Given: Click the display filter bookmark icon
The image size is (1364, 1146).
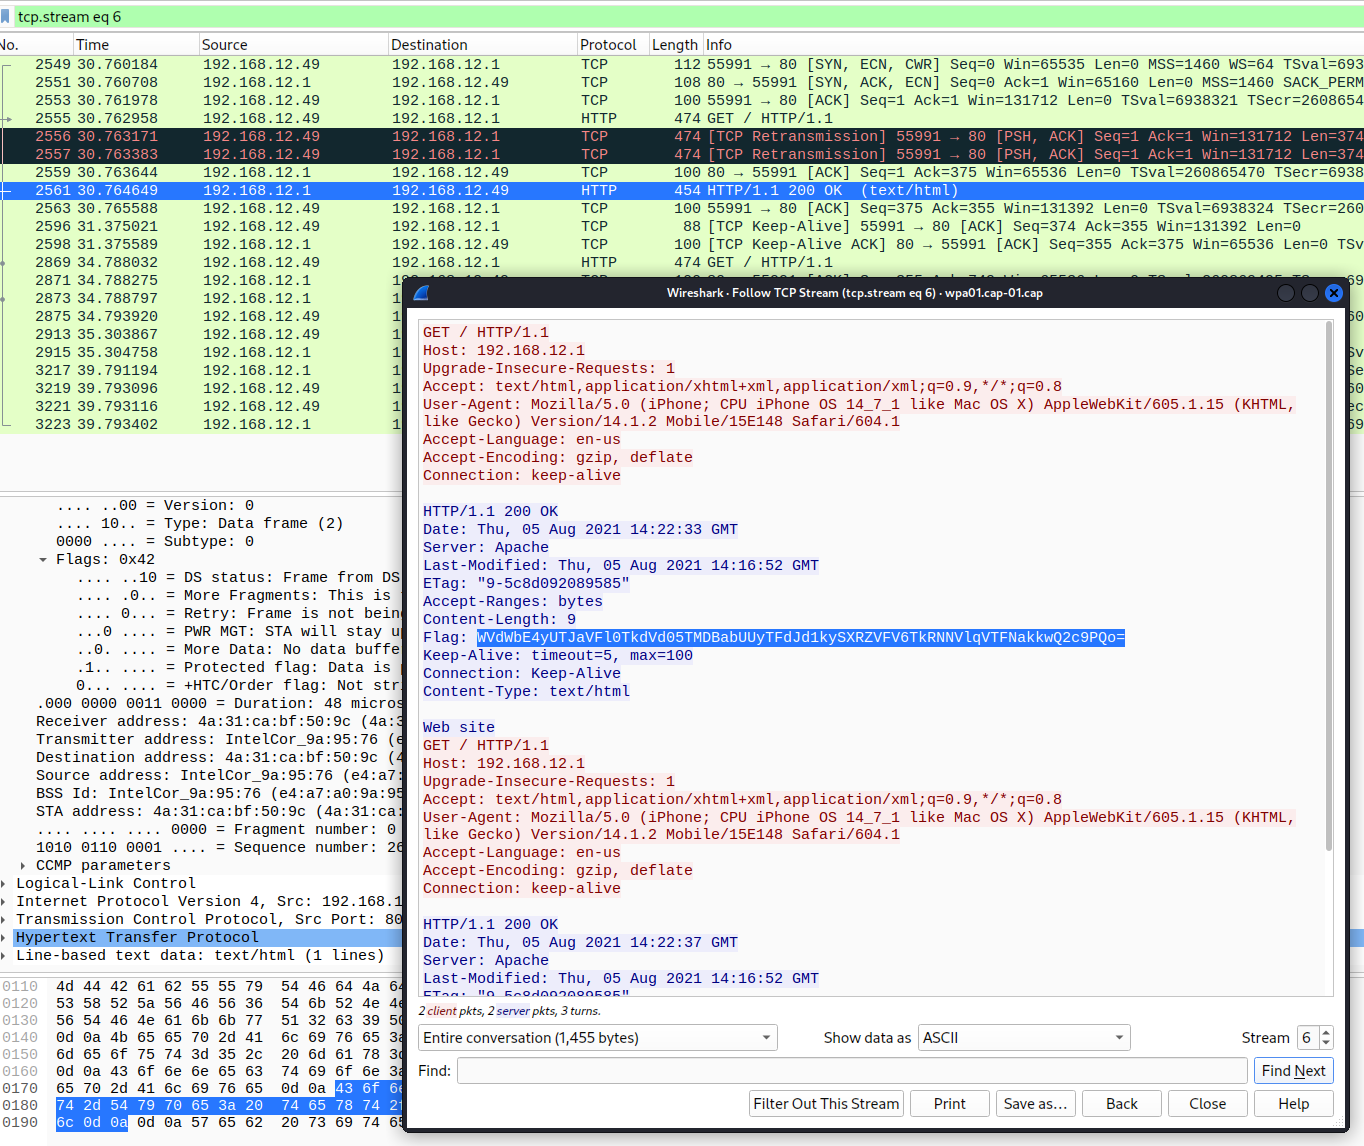Looking at the screenshot, I should (x=6, y=17).
